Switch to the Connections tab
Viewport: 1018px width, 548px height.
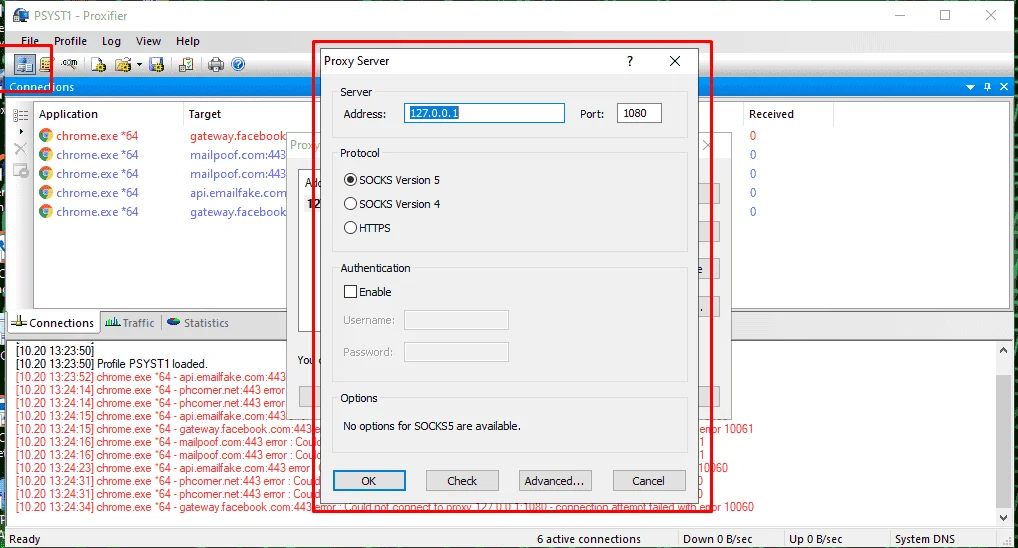point(53,323)
